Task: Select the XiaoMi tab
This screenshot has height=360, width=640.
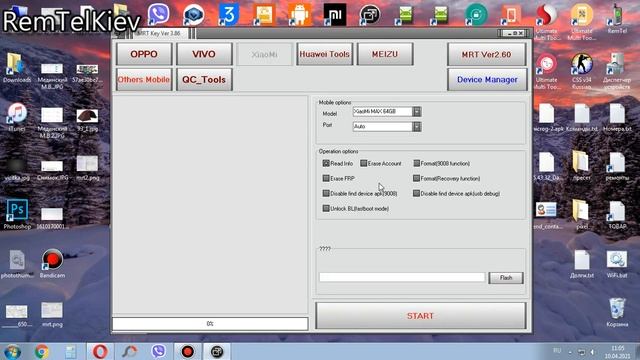Action: tap(264, 54)
